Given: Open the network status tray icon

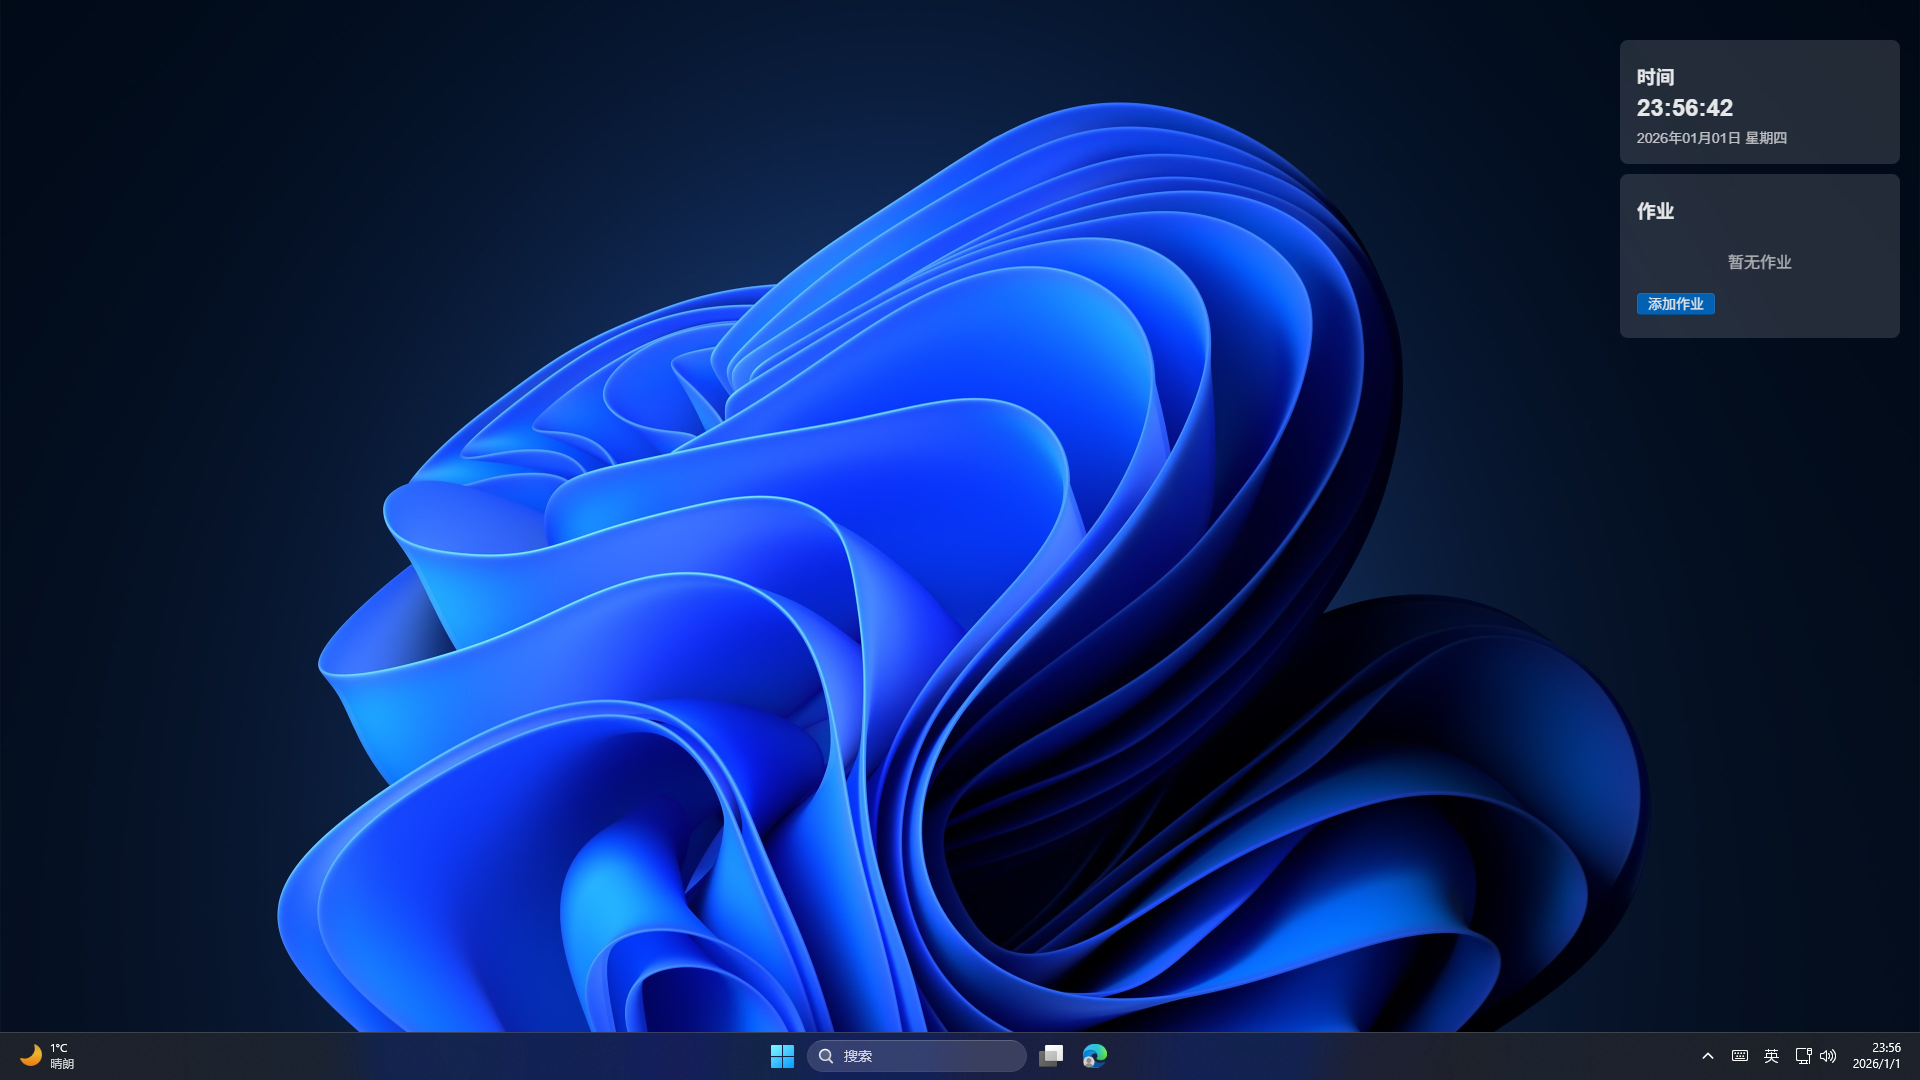Looking at the screenshot, I should 1803,1056.
